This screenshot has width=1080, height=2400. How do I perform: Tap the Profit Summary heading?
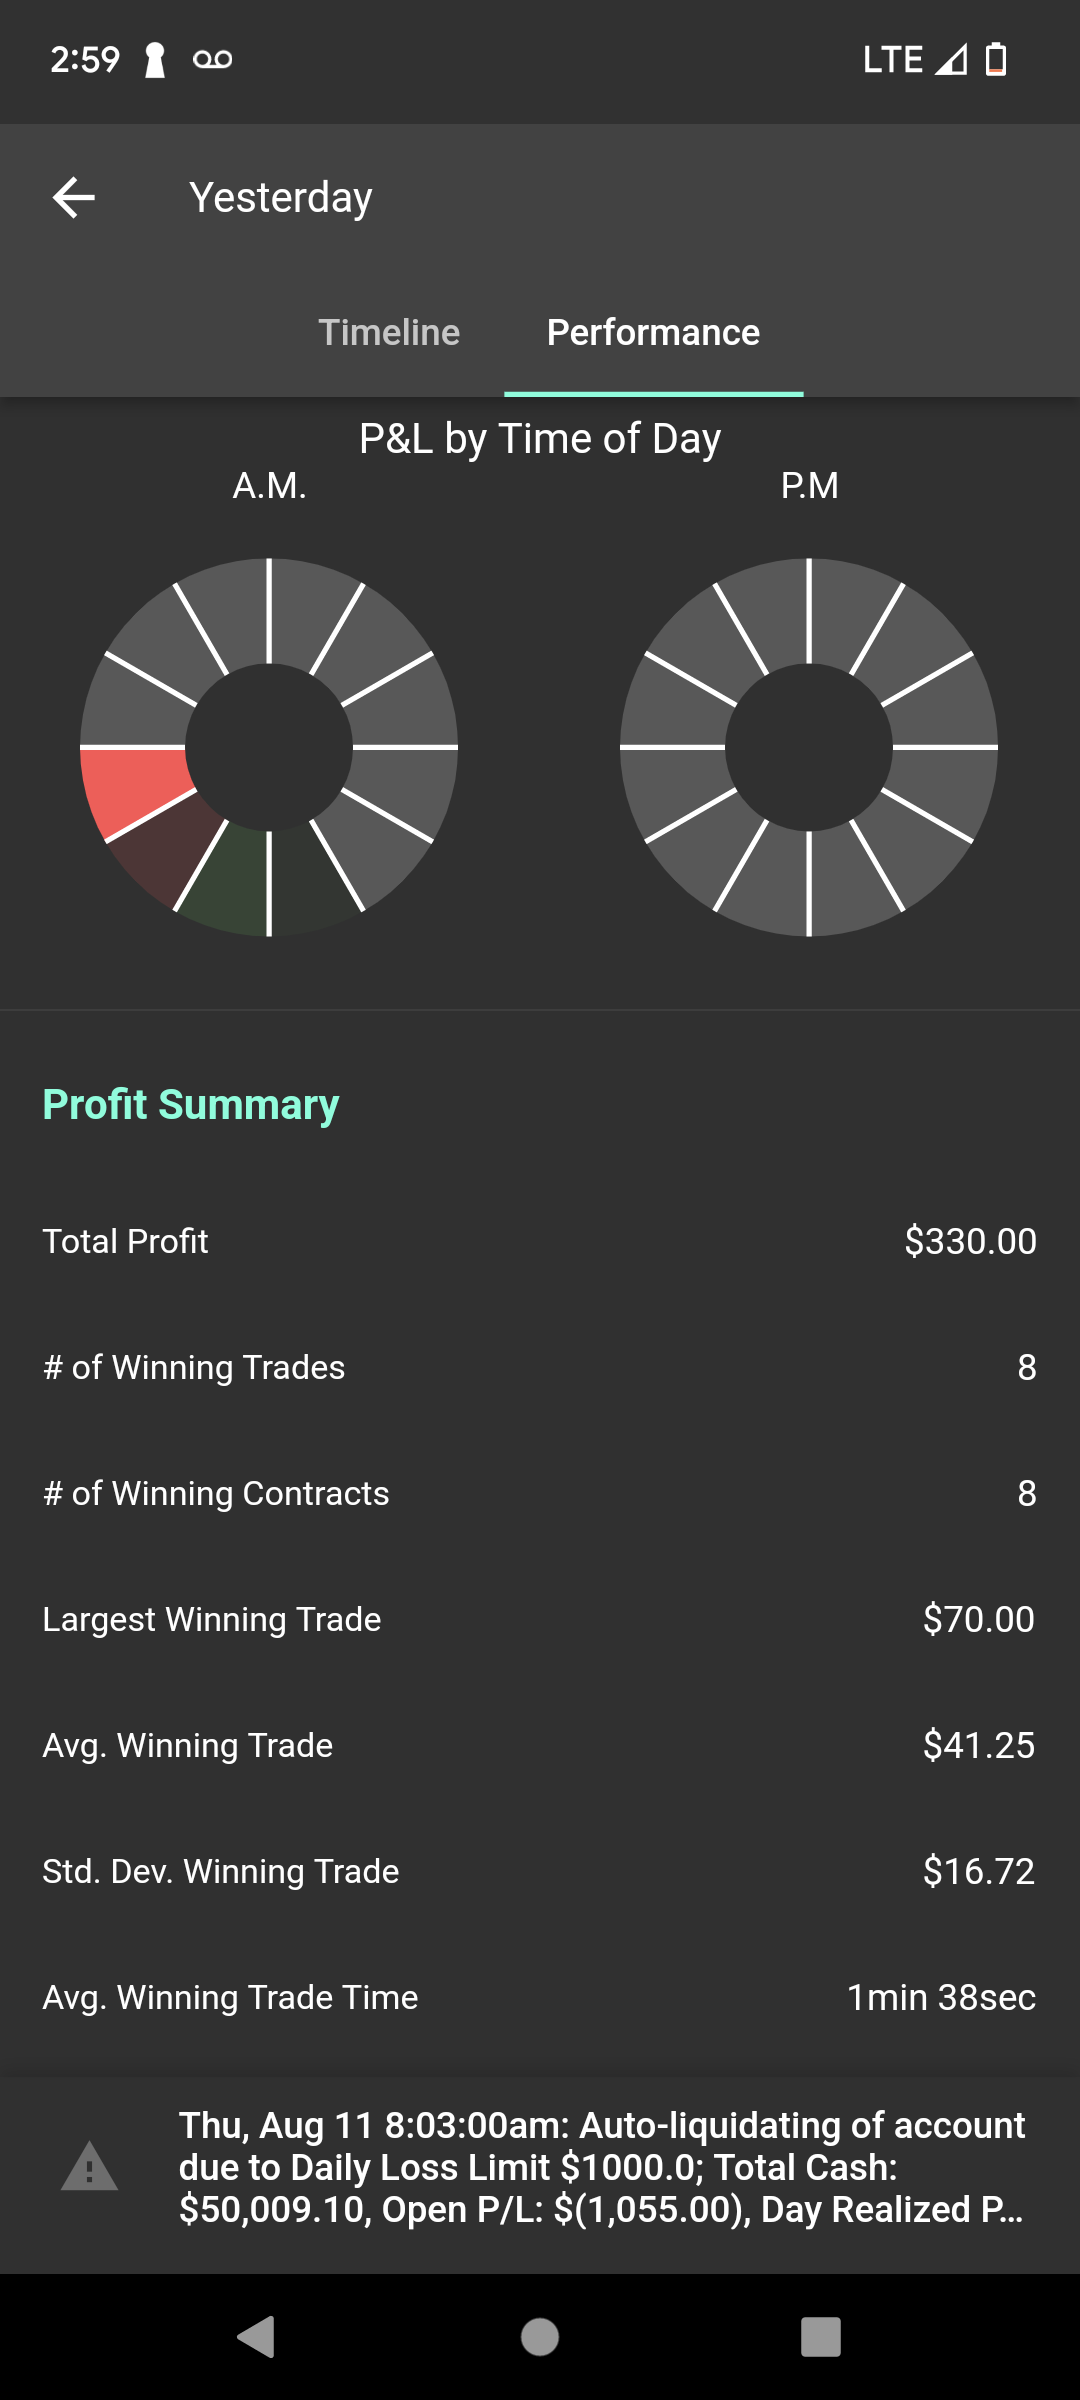click(x=191, y=1104)
